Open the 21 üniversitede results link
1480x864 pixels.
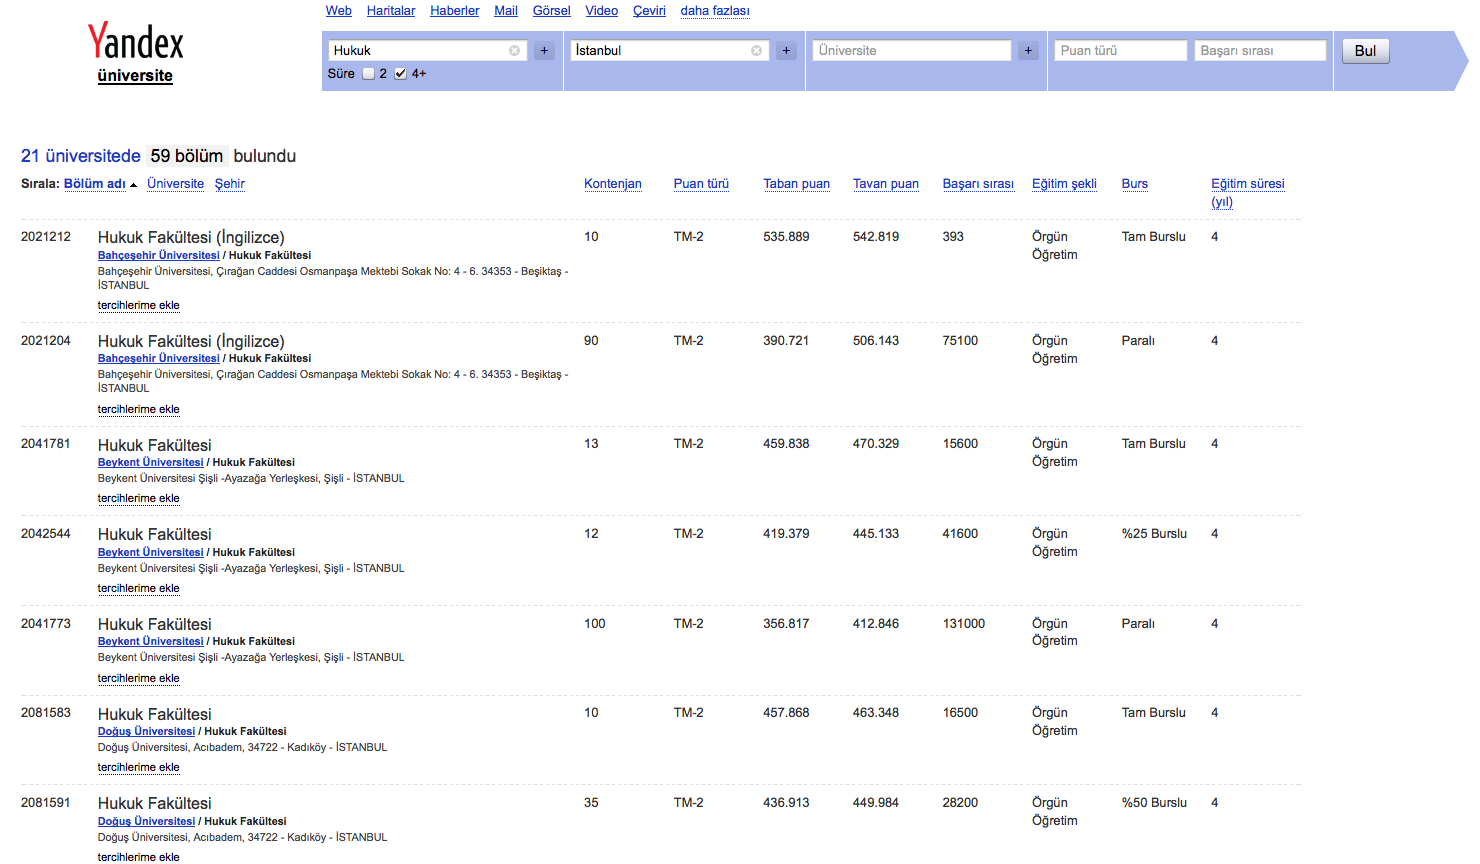point(81,156)
